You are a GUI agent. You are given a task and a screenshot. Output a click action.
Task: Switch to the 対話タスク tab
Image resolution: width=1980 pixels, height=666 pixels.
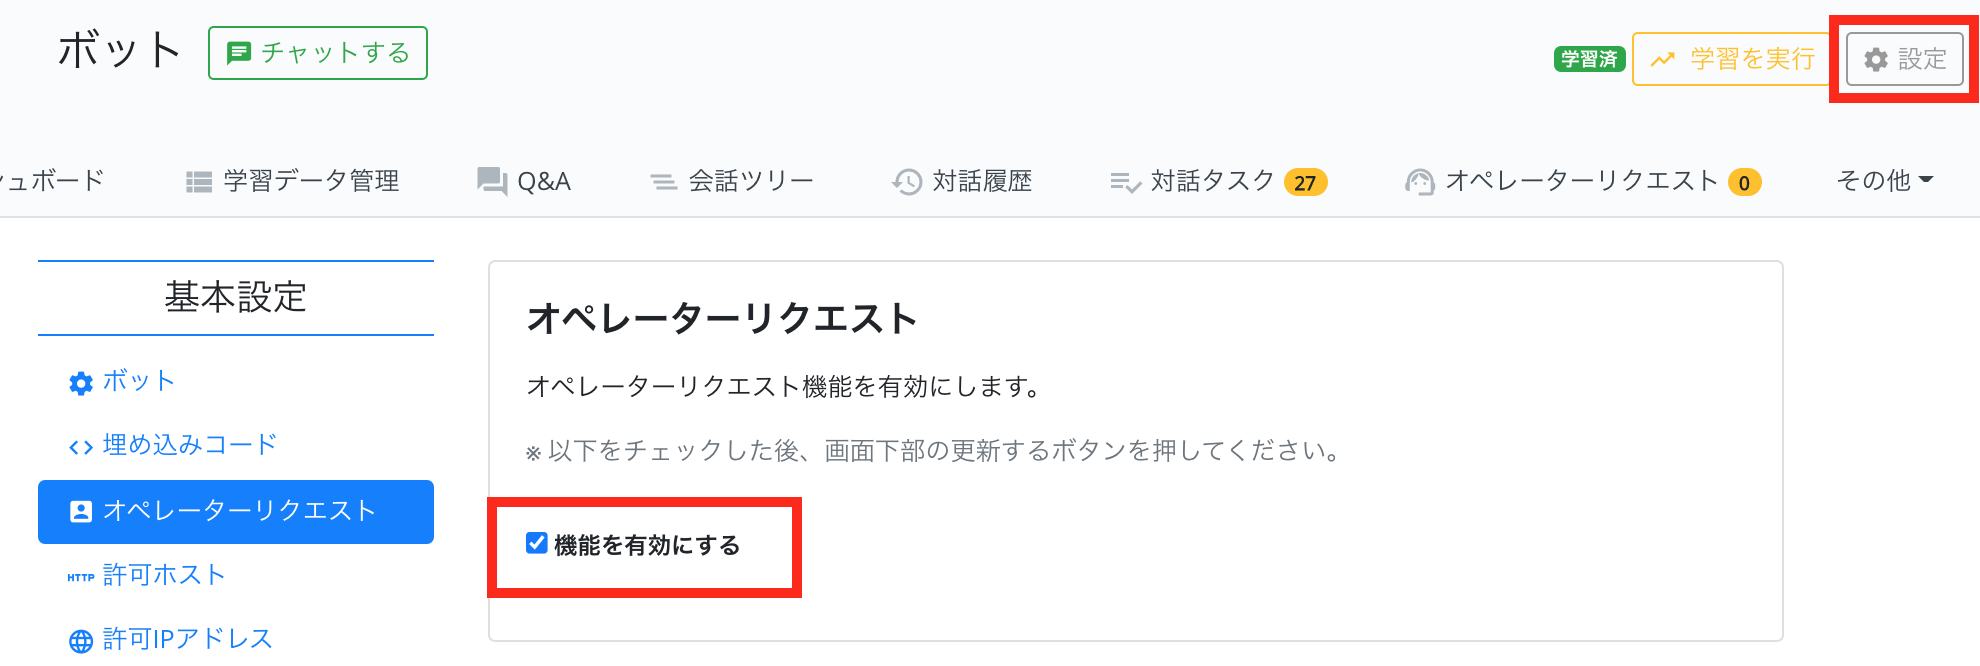pyautogui.click(x=1212, y=181)
